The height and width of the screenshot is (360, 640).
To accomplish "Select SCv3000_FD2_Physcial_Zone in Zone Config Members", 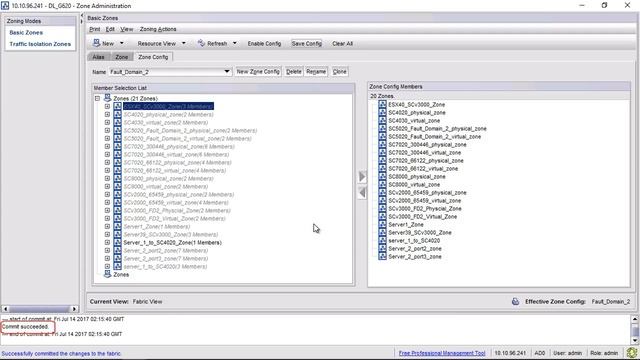I will pos(424,208).
